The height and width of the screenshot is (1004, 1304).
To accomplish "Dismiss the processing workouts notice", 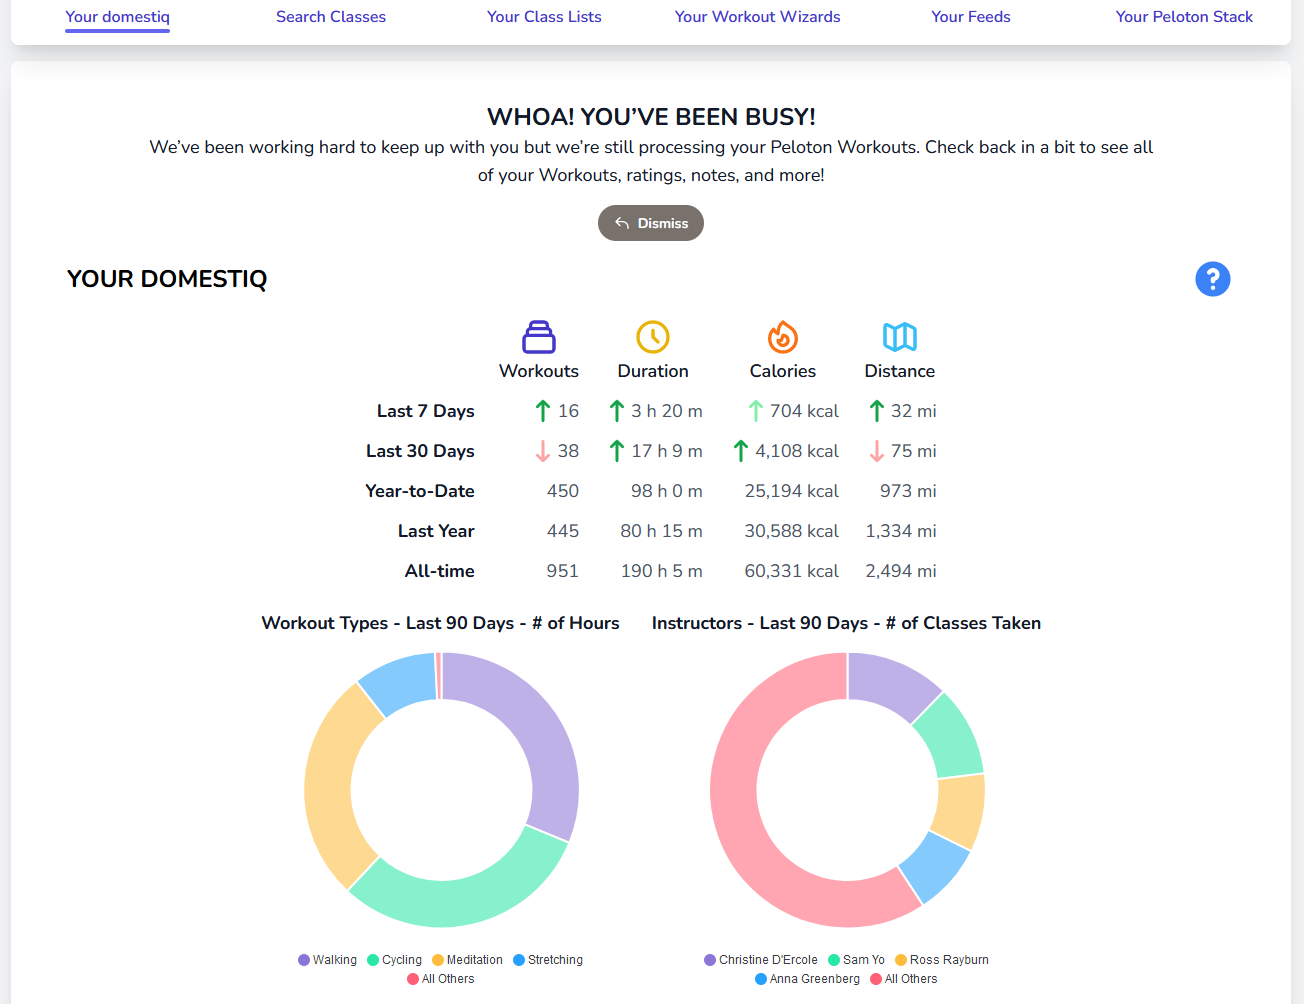I will pyautogui.click(x=651, y=223).
